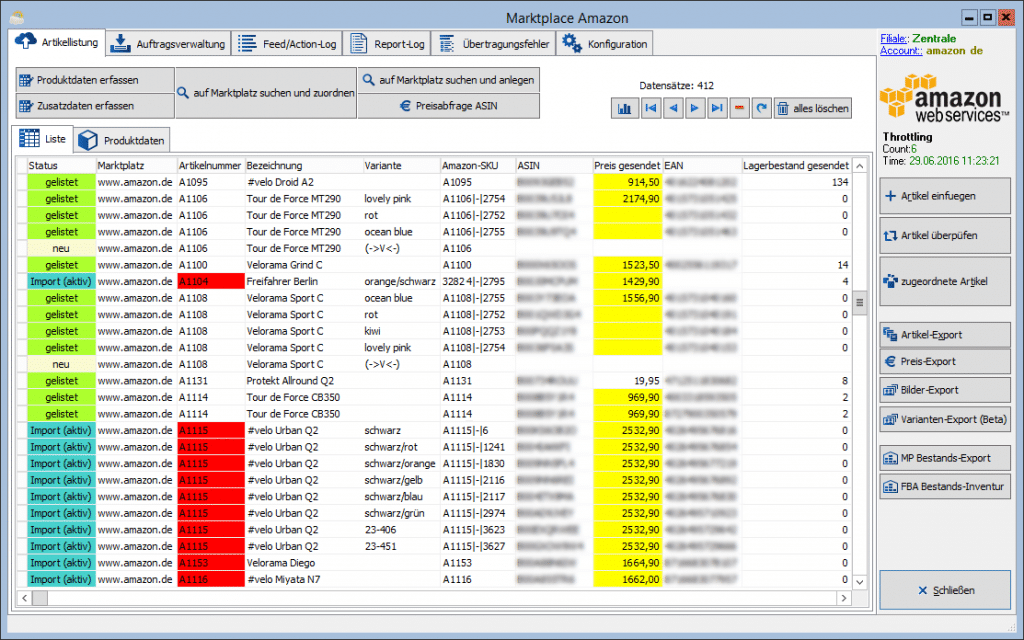Go to previous record arrow
This screenshot has height=640, width=1024.
coord(673,108)
